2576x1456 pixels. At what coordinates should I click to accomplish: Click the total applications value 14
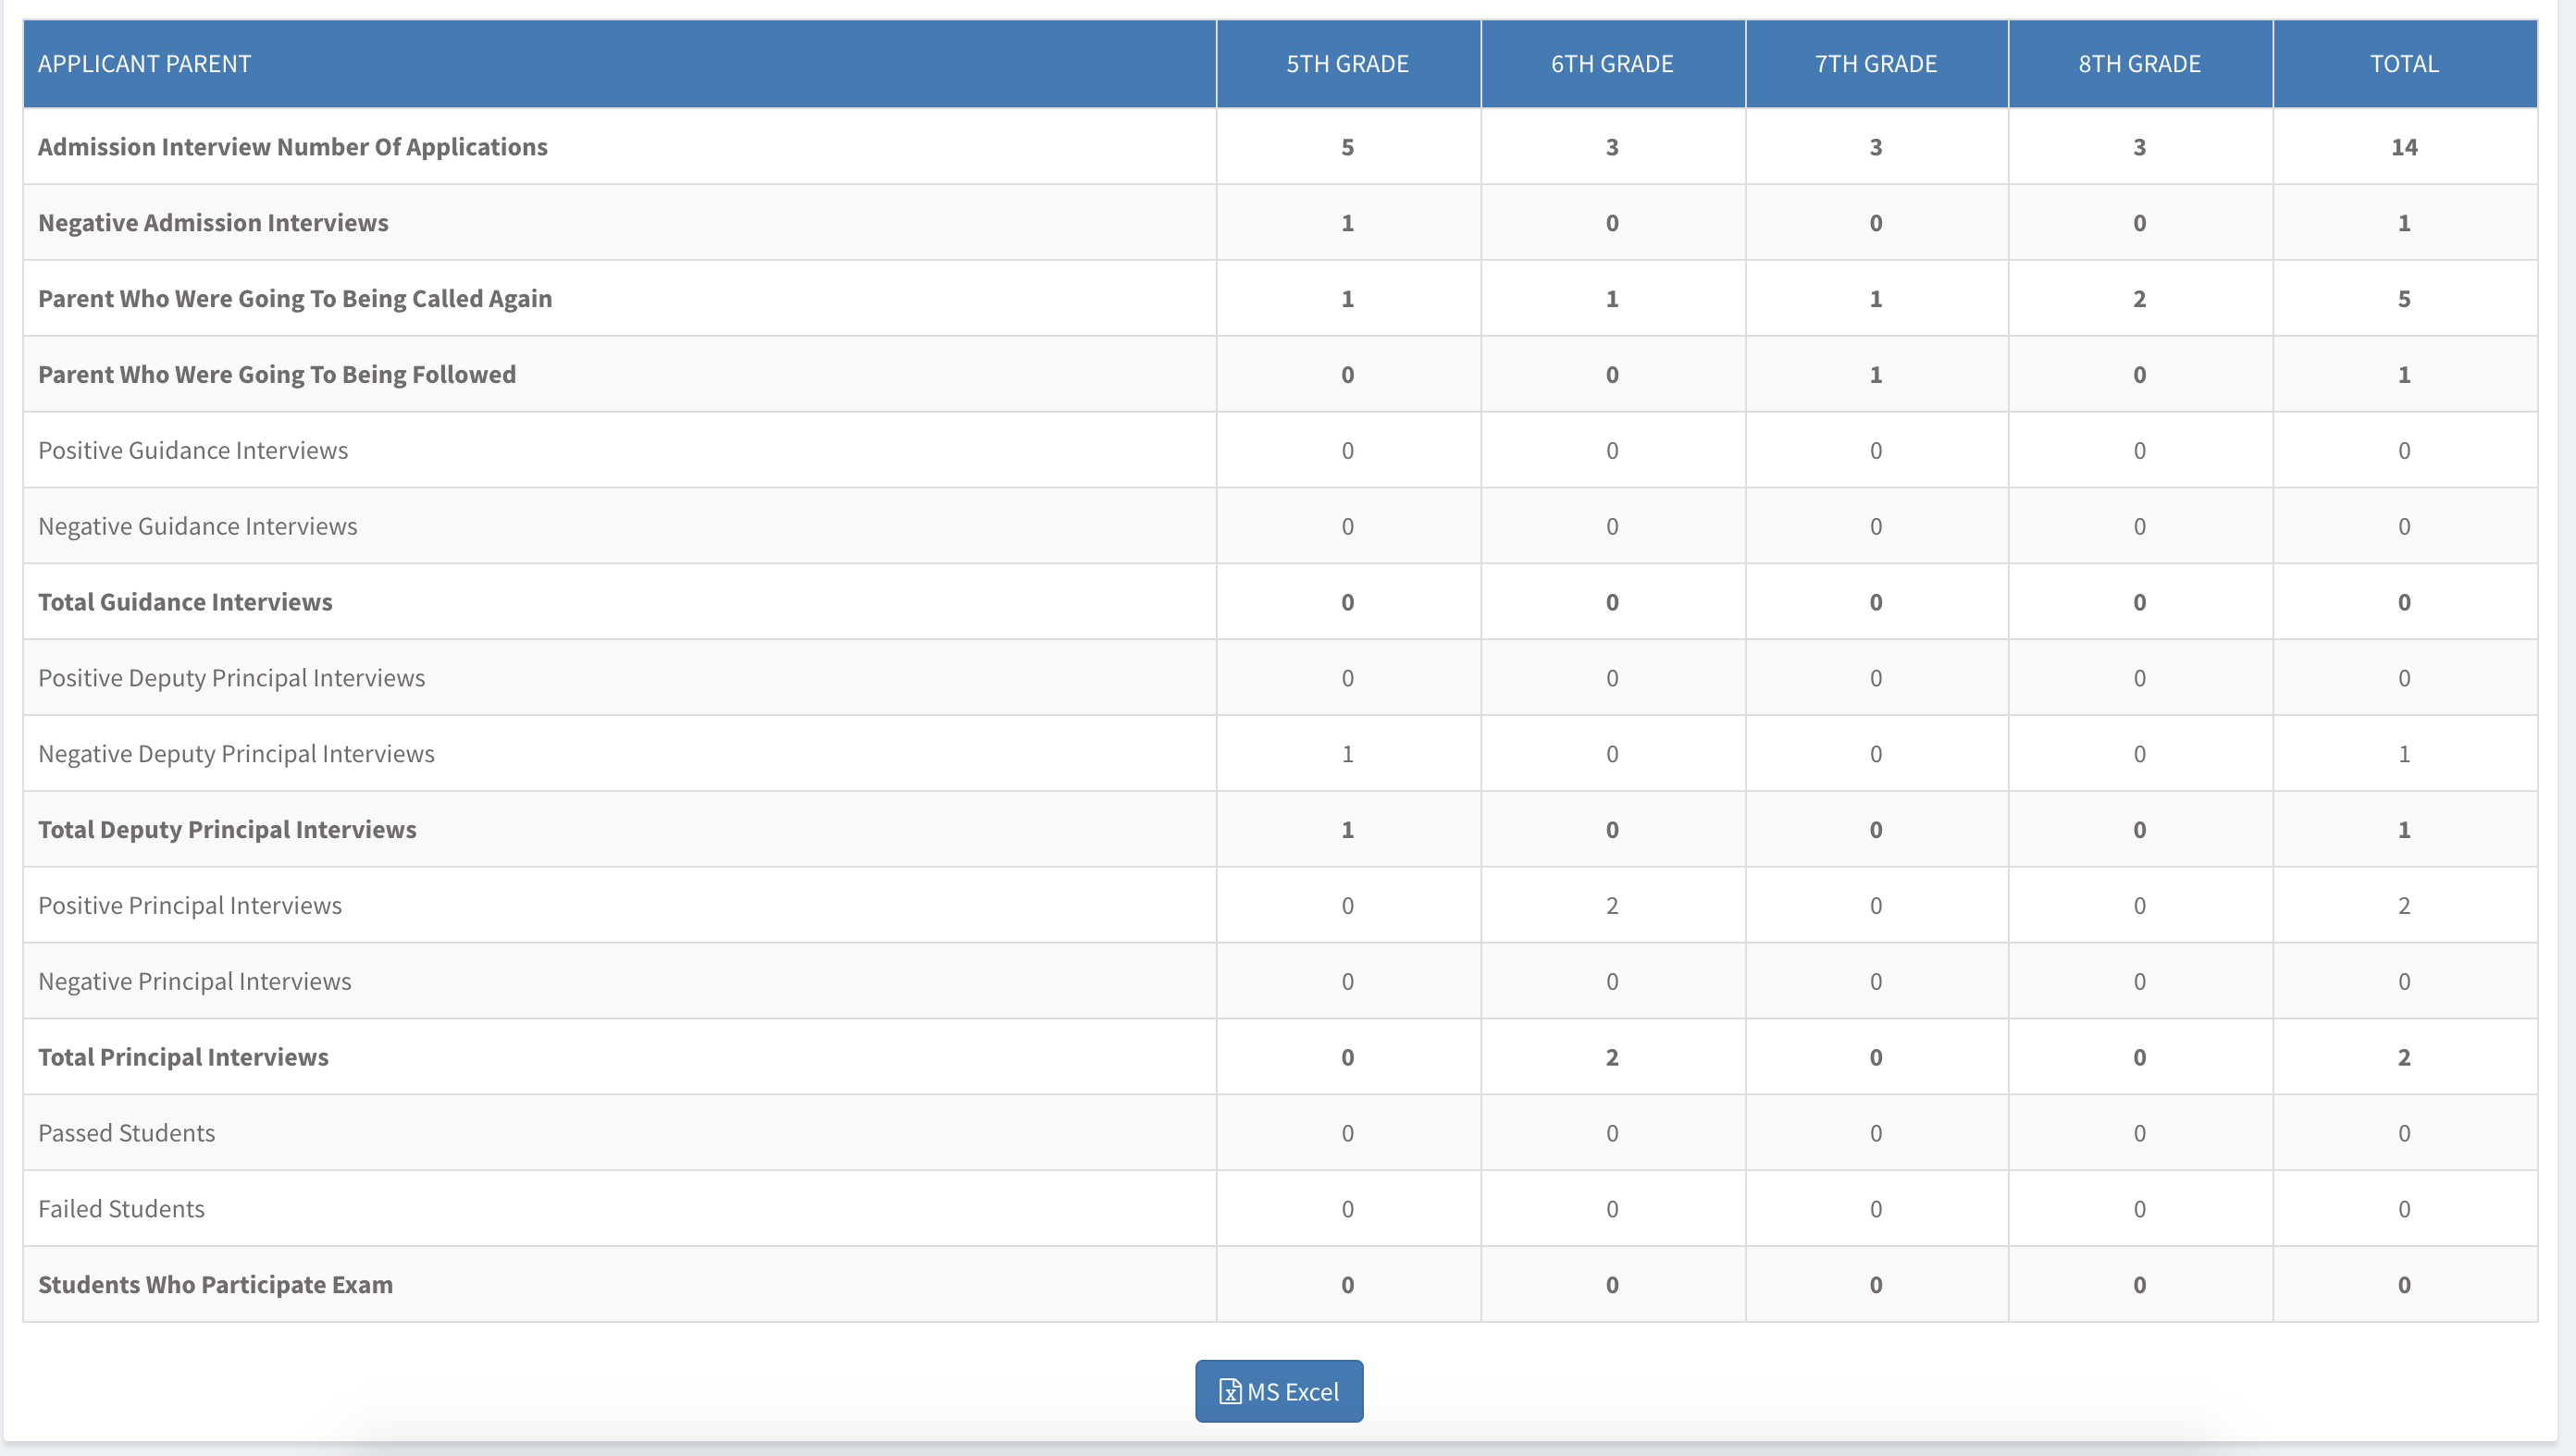(x=2403, y=147)
